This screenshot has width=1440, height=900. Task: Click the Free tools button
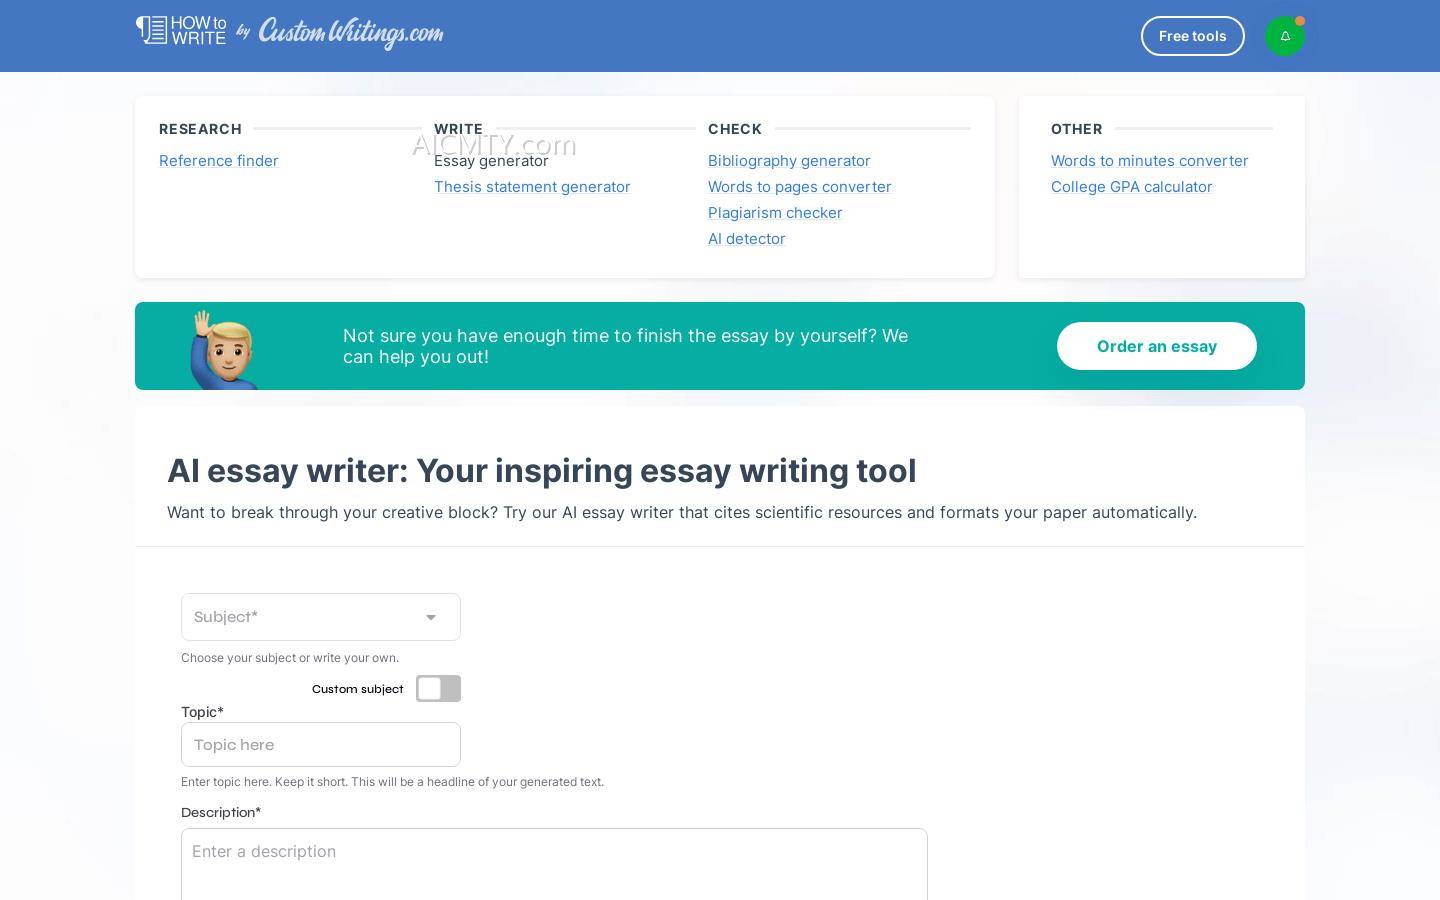(1192, 36)
